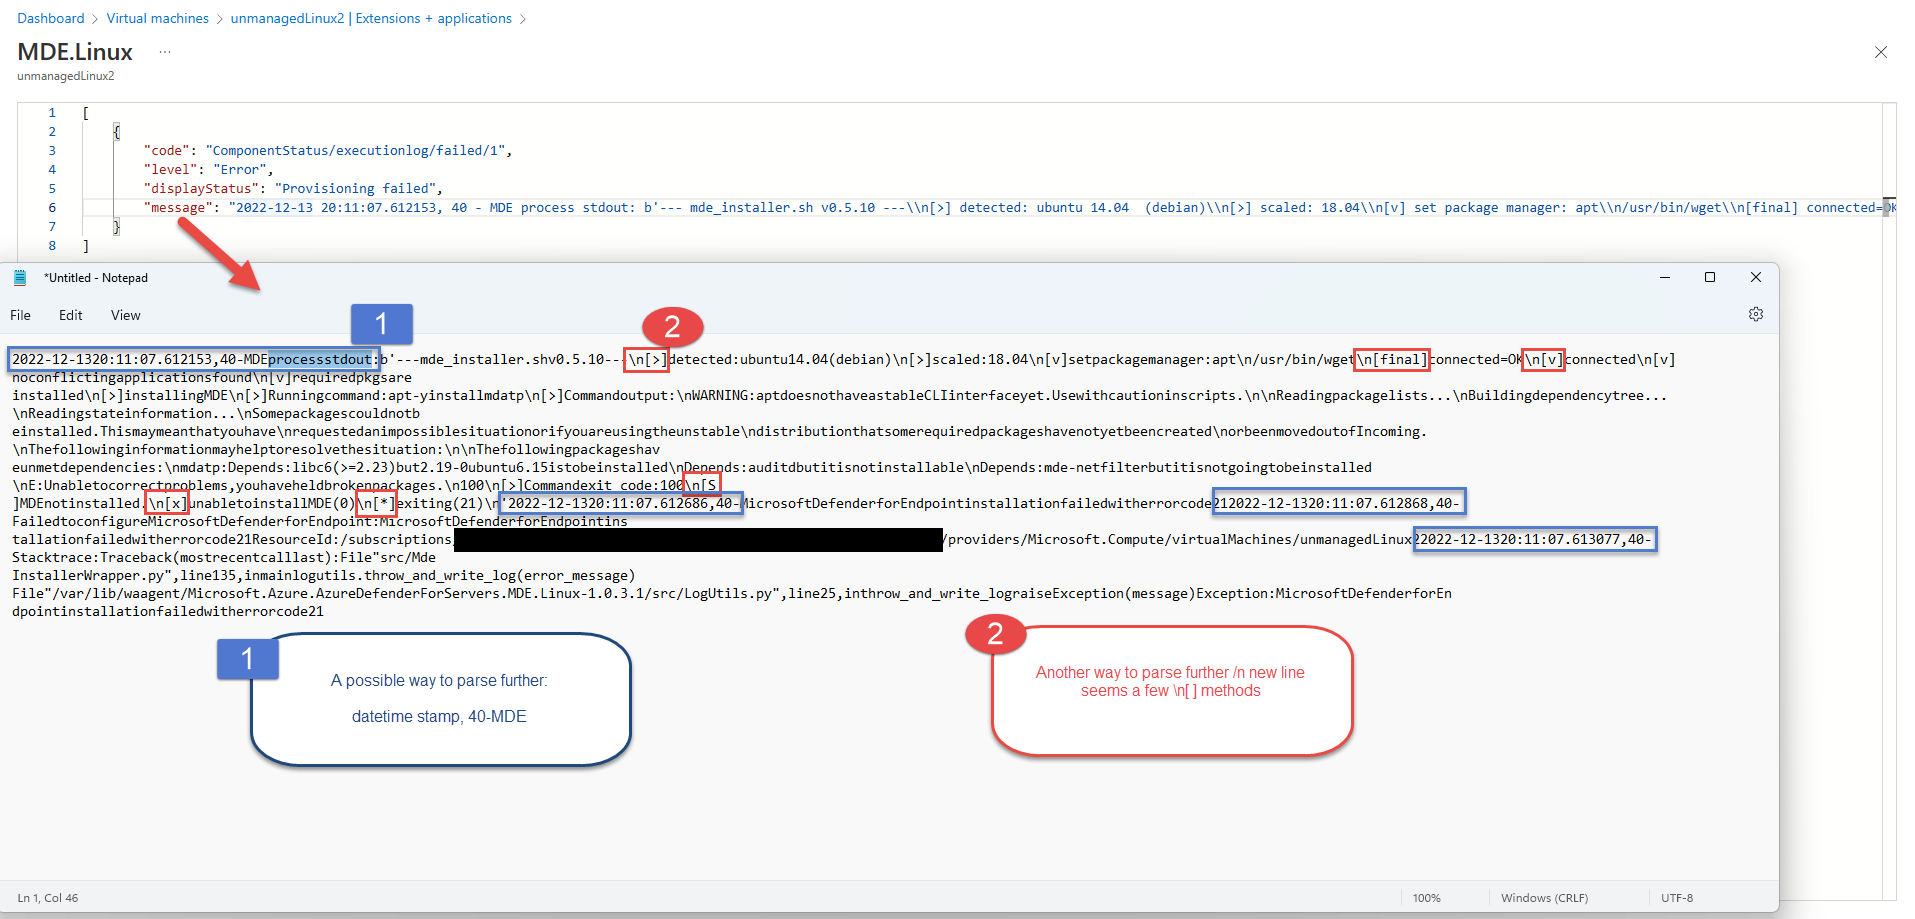Click the Notepad app icon in title bar
The image size is (1915, 919).
pos(20,278)
